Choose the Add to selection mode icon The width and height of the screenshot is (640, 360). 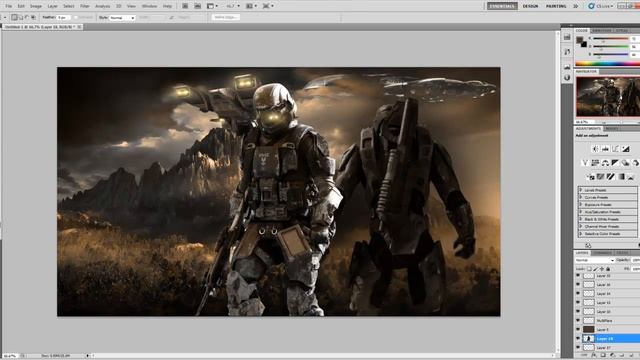[21, 18]
